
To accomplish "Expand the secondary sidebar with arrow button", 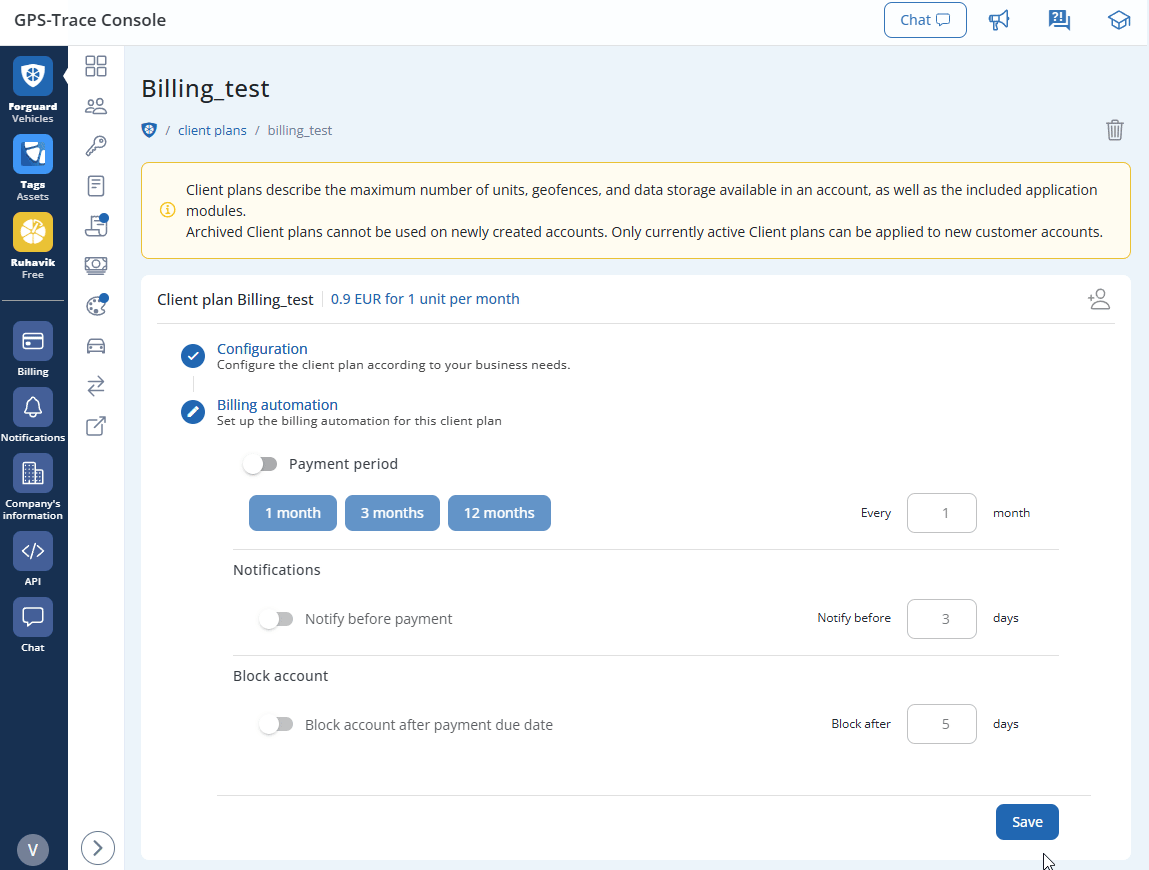I will 97,848.
